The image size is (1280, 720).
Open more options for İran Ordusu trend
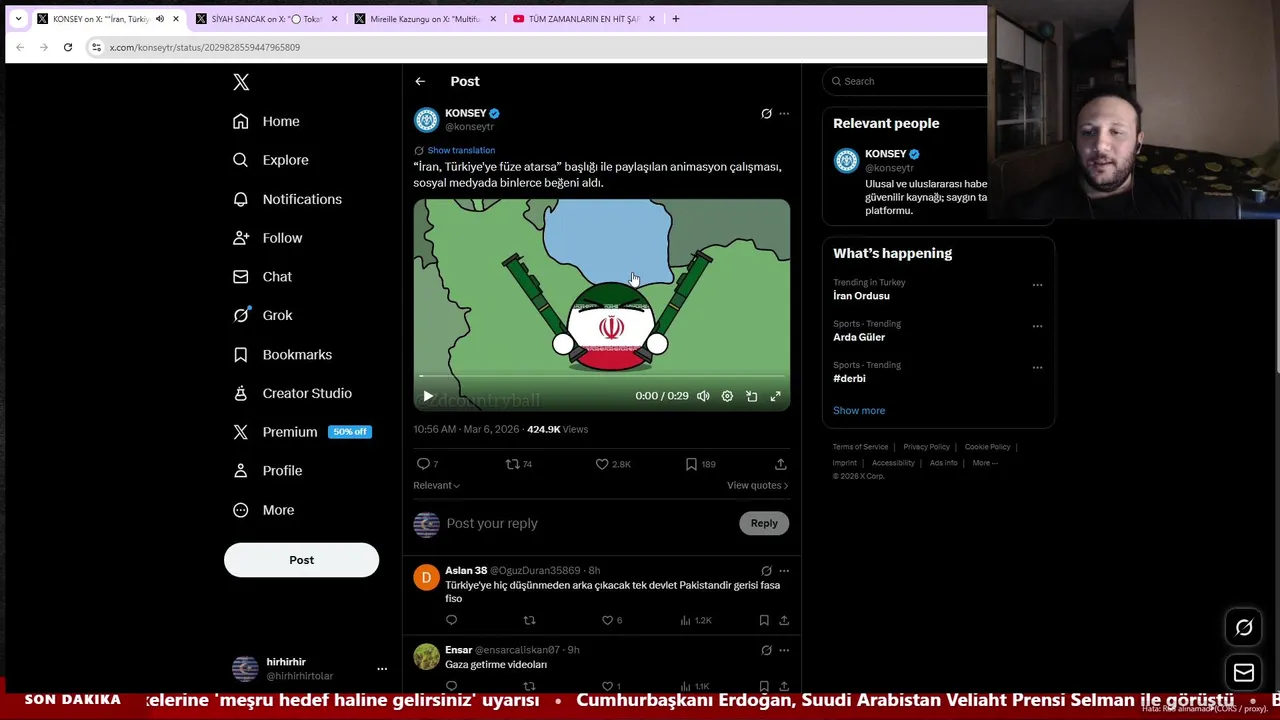coord(1037,285)
